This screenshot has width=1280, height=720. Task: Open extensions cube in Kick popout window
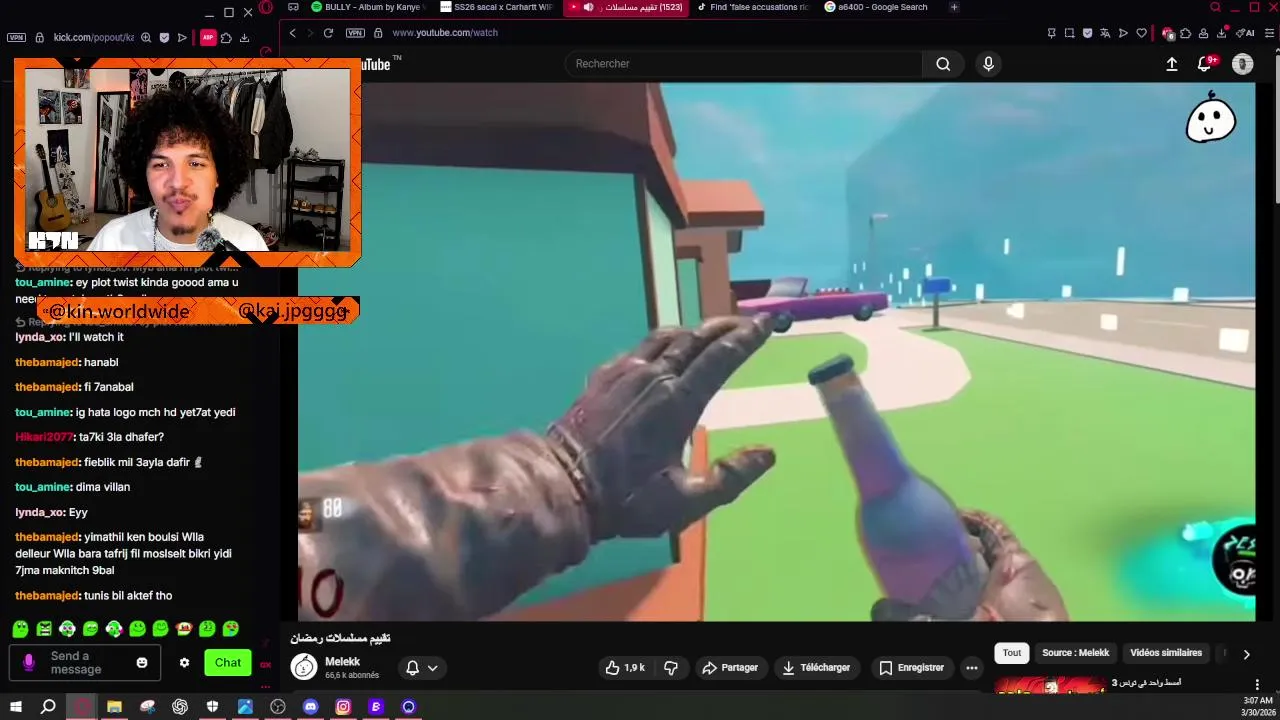tap(226, 38)
